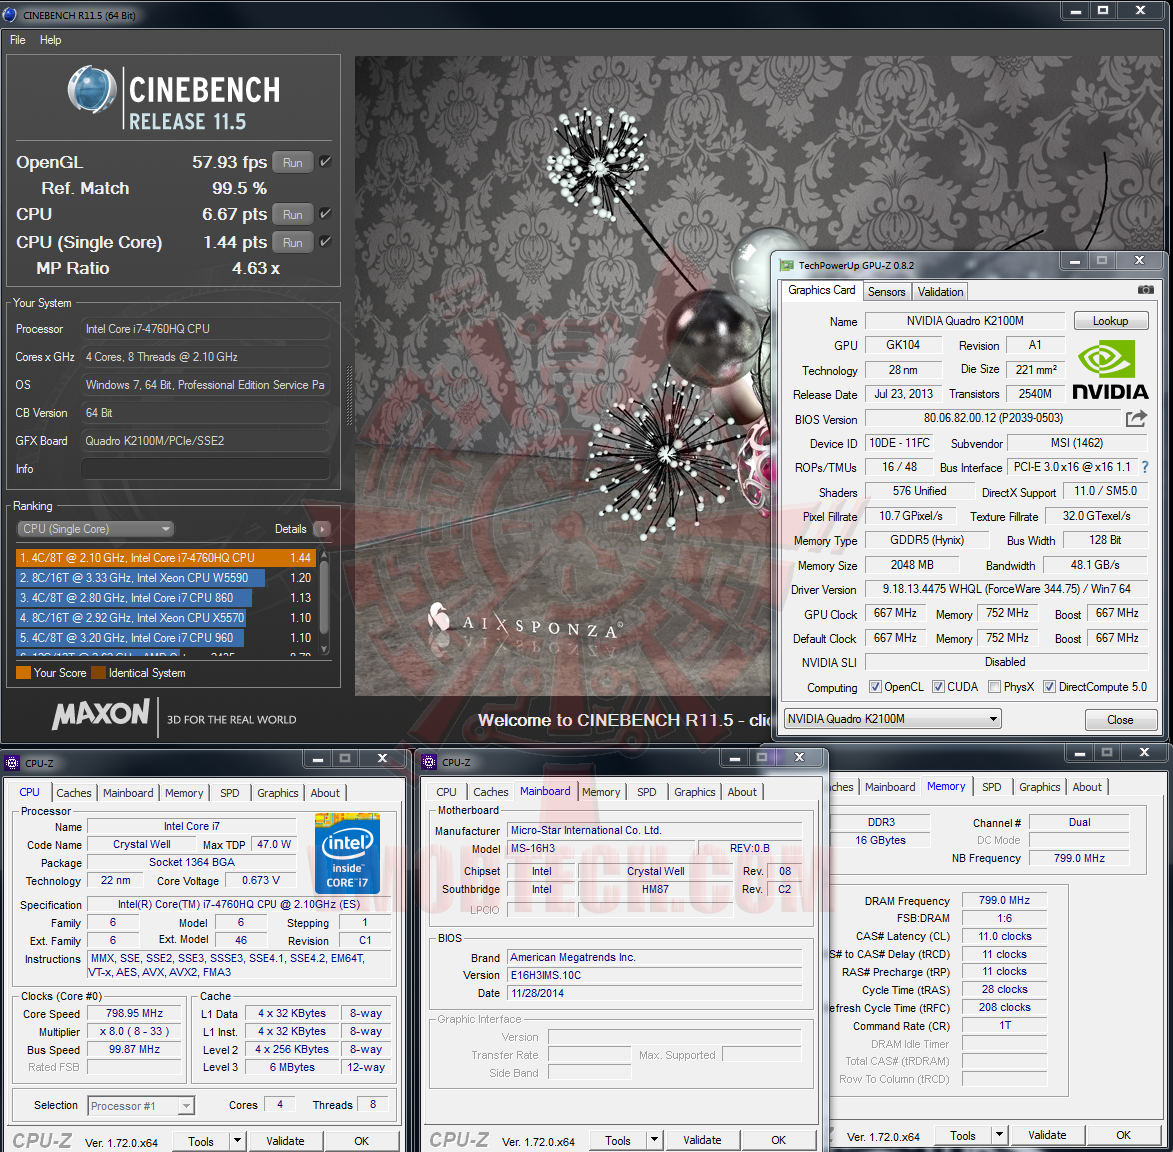
Task: Open the NVIDIA Quadro K2100M GPU selector dropdown
Action: [892, 719]
